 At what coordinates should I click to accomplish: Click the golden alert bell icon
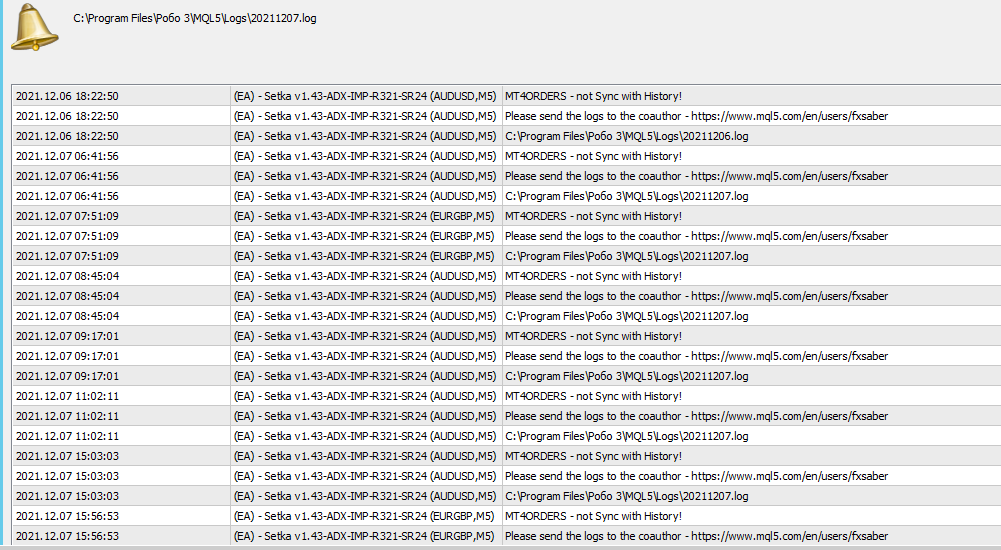coord(35,27)
